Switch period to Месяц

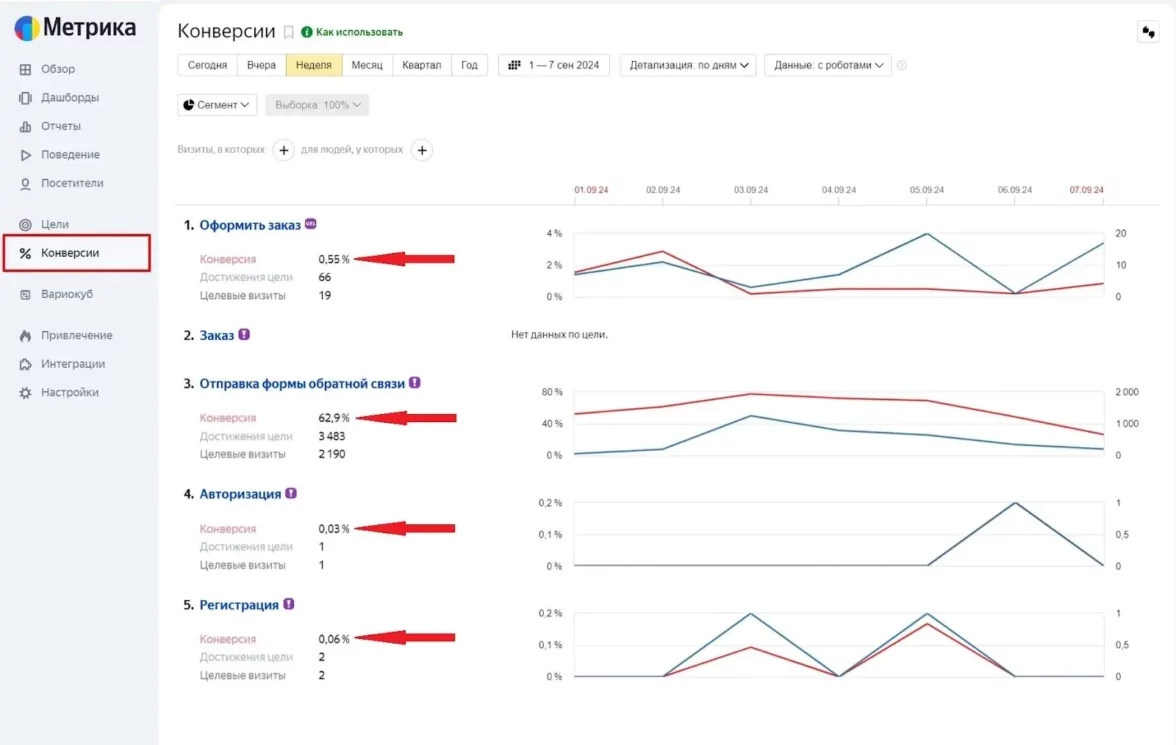pyautogui.click(x=367, y=65)
